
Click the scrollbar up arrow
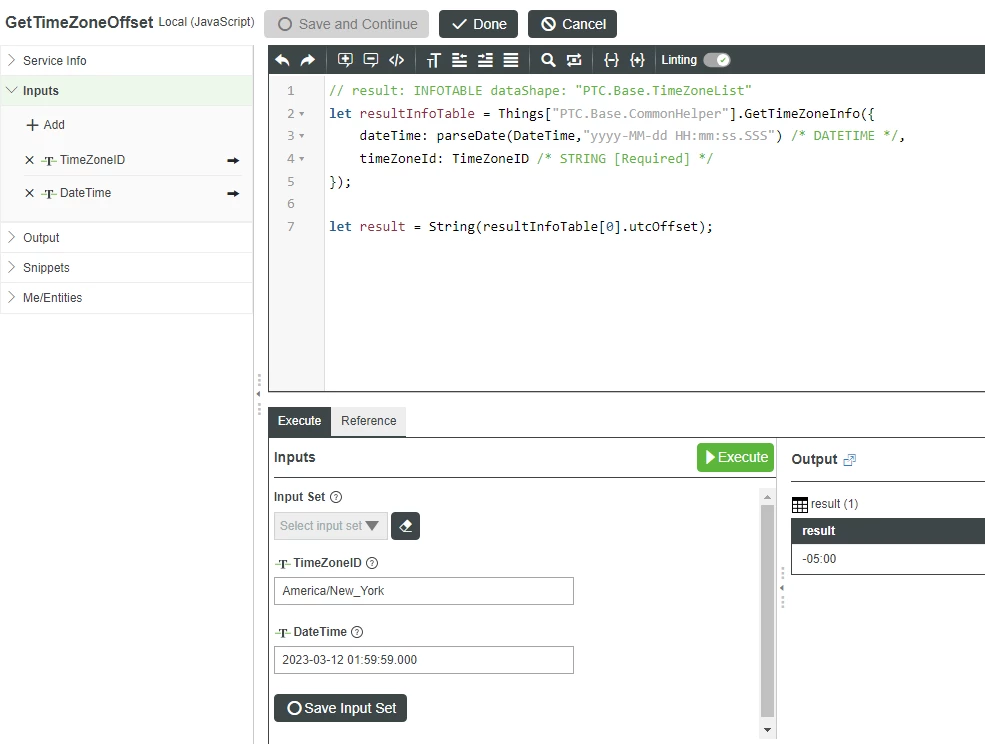(x=767, y=497)
